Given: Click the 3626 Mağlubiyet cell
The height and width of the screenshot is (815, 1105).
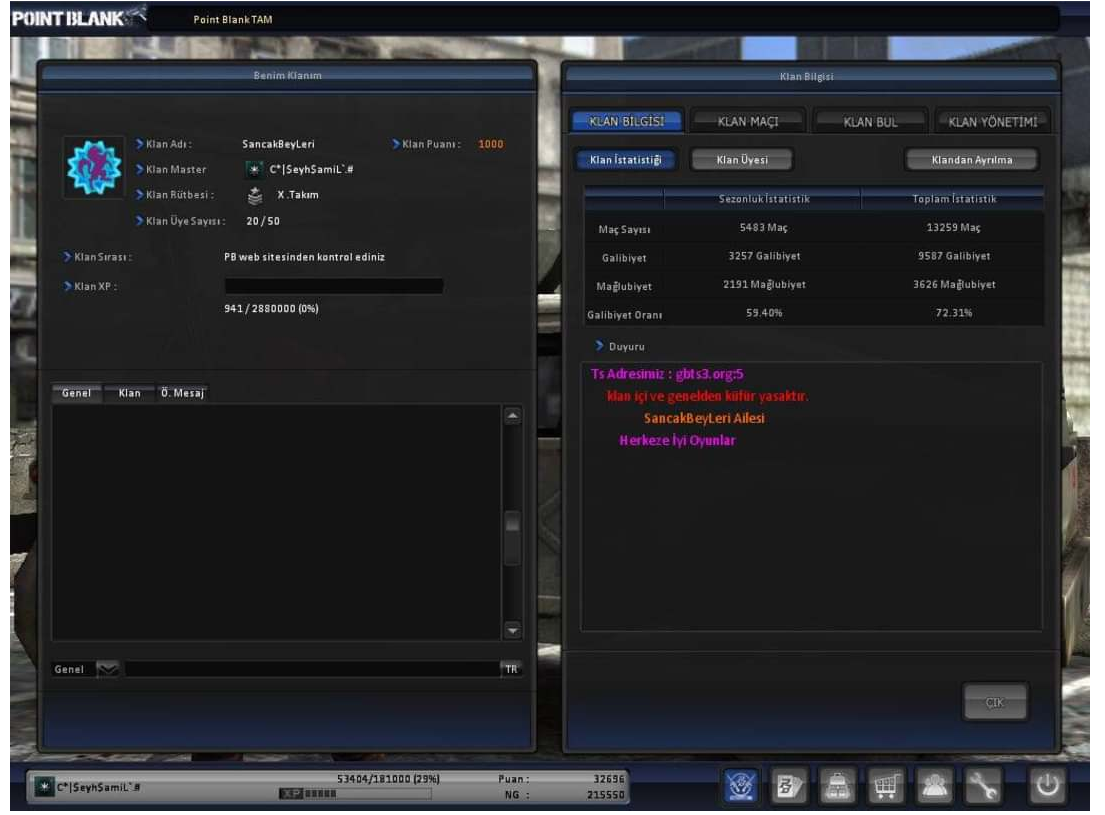Looking at the screenshot, I should click(954, 284).
